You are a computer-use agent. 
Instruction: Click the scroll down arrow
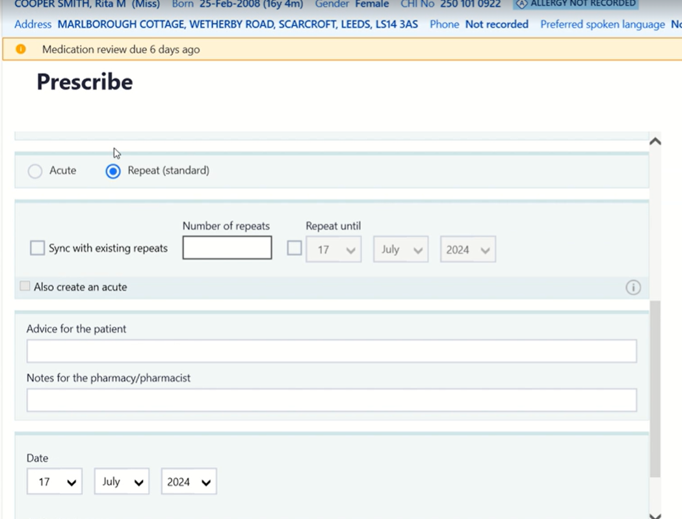[655, 516]
